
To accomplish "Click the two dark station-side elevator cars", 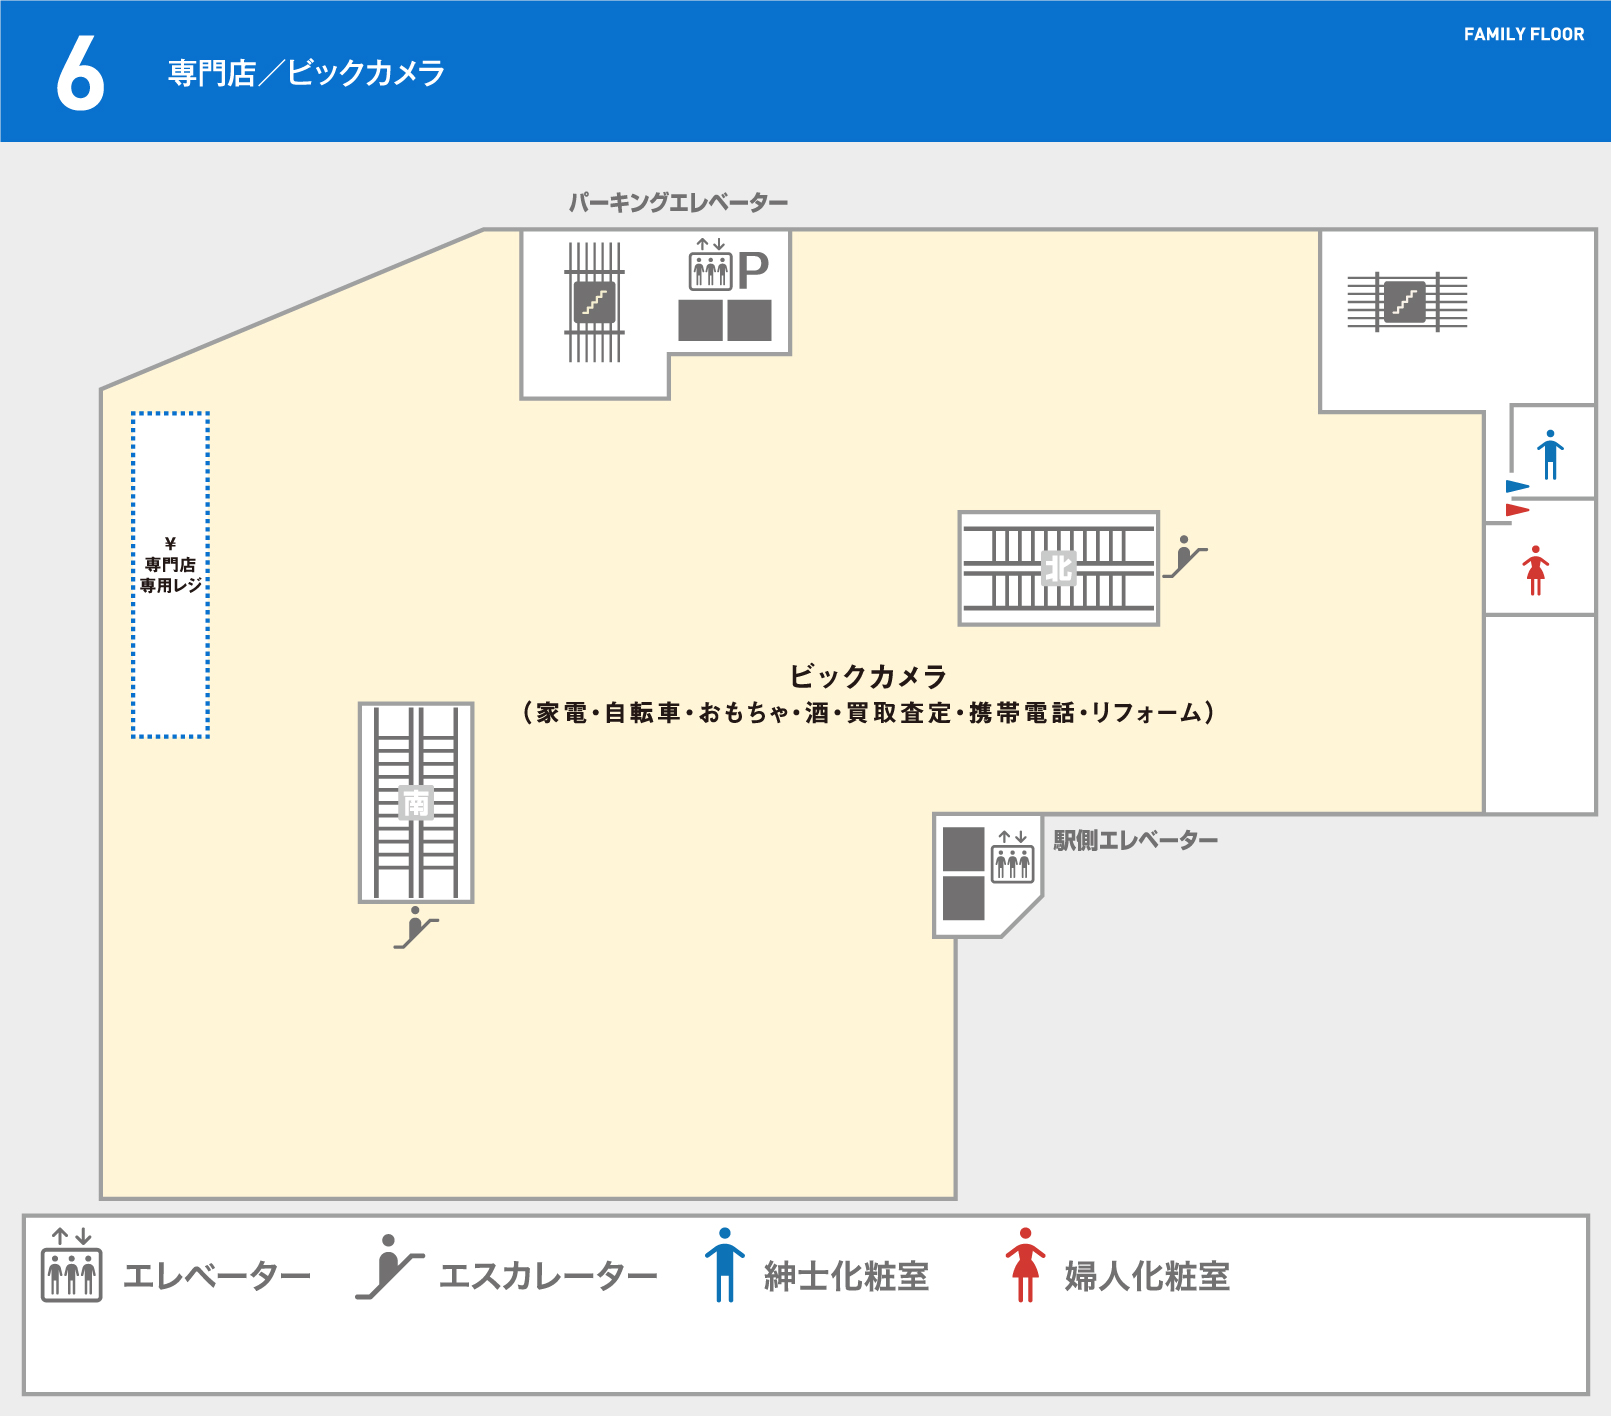I will (964, 874).
